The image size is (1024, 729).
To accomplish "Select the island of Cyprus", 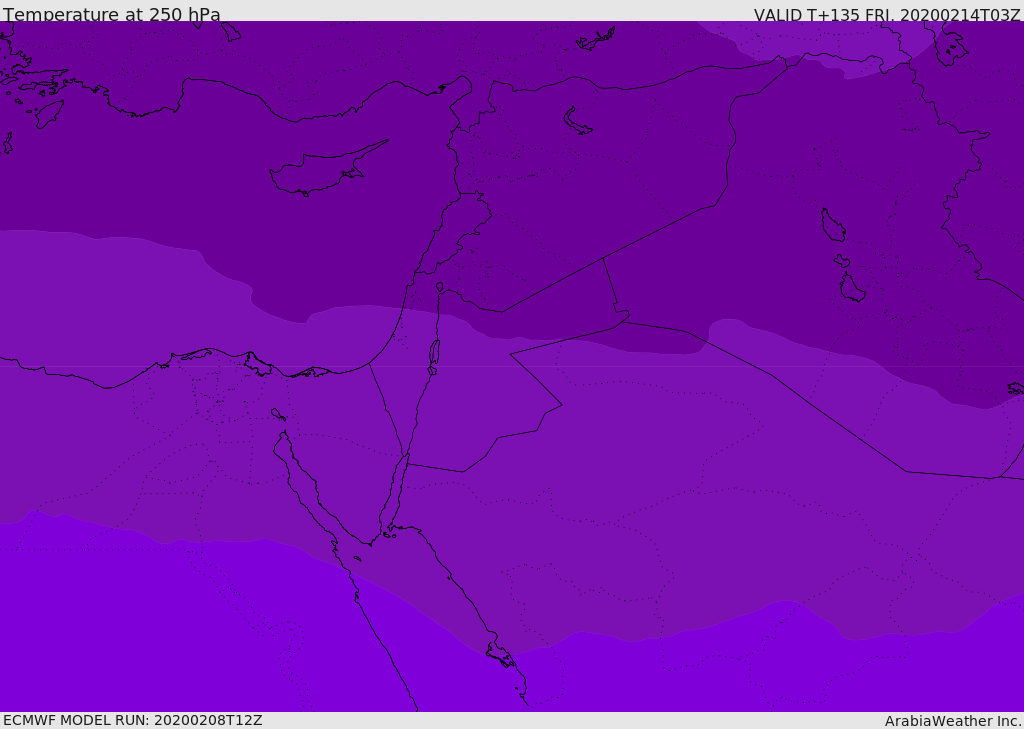I will point(318,172).
